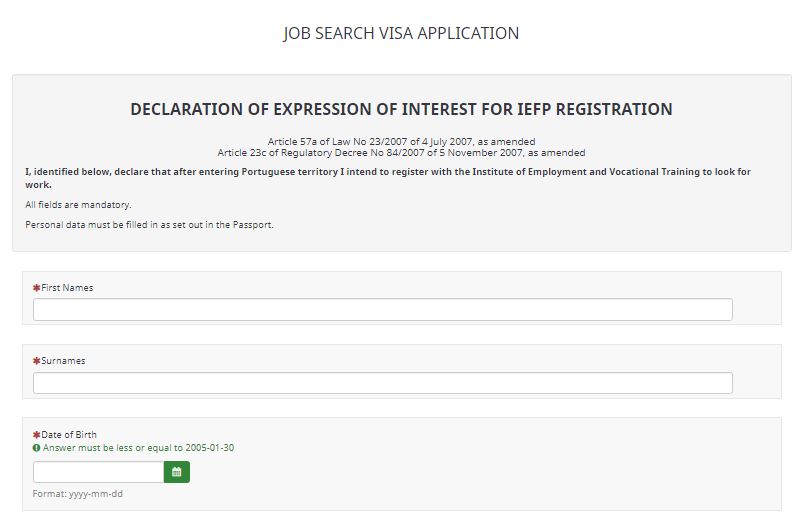Viewport: 801px width, 521px height.
Task: Click the Article 57a of Law No 23/2007 line
Action: [x=402, y=141]
